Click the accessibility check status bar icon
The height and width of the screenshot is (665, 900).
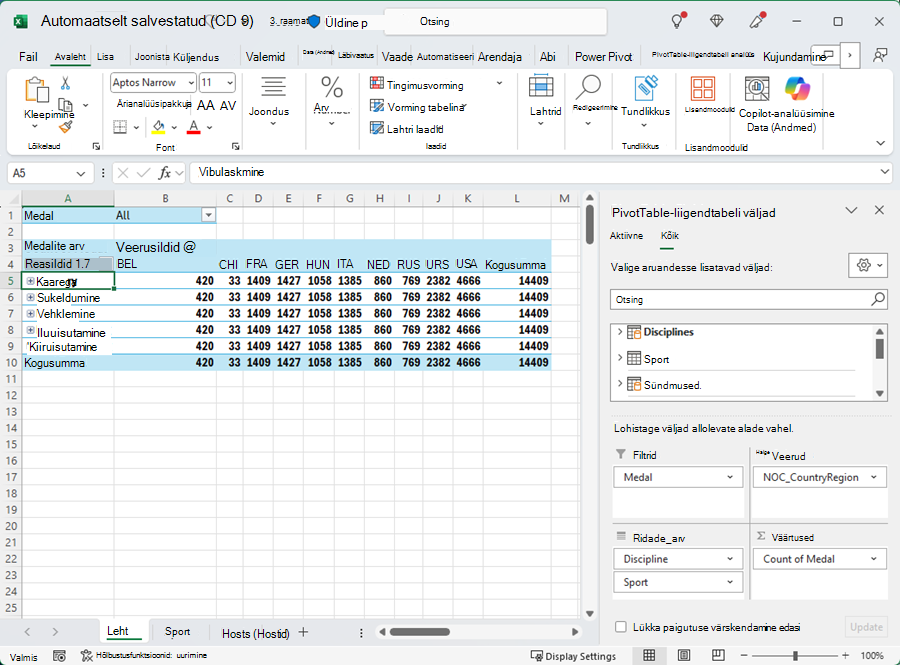tap(87, 655)
